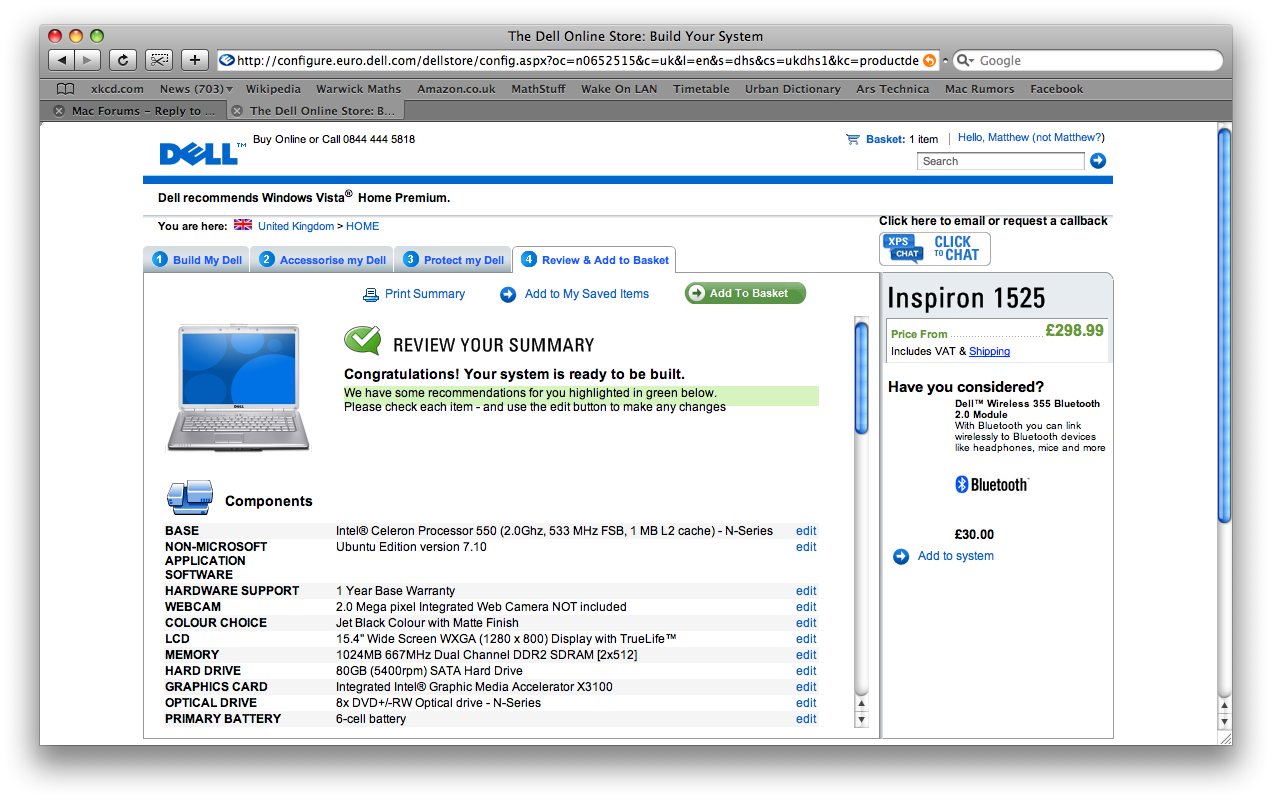The image size is (1272, 800).
Task: Click HOME breadcrumb link
Action: (363, 226)
